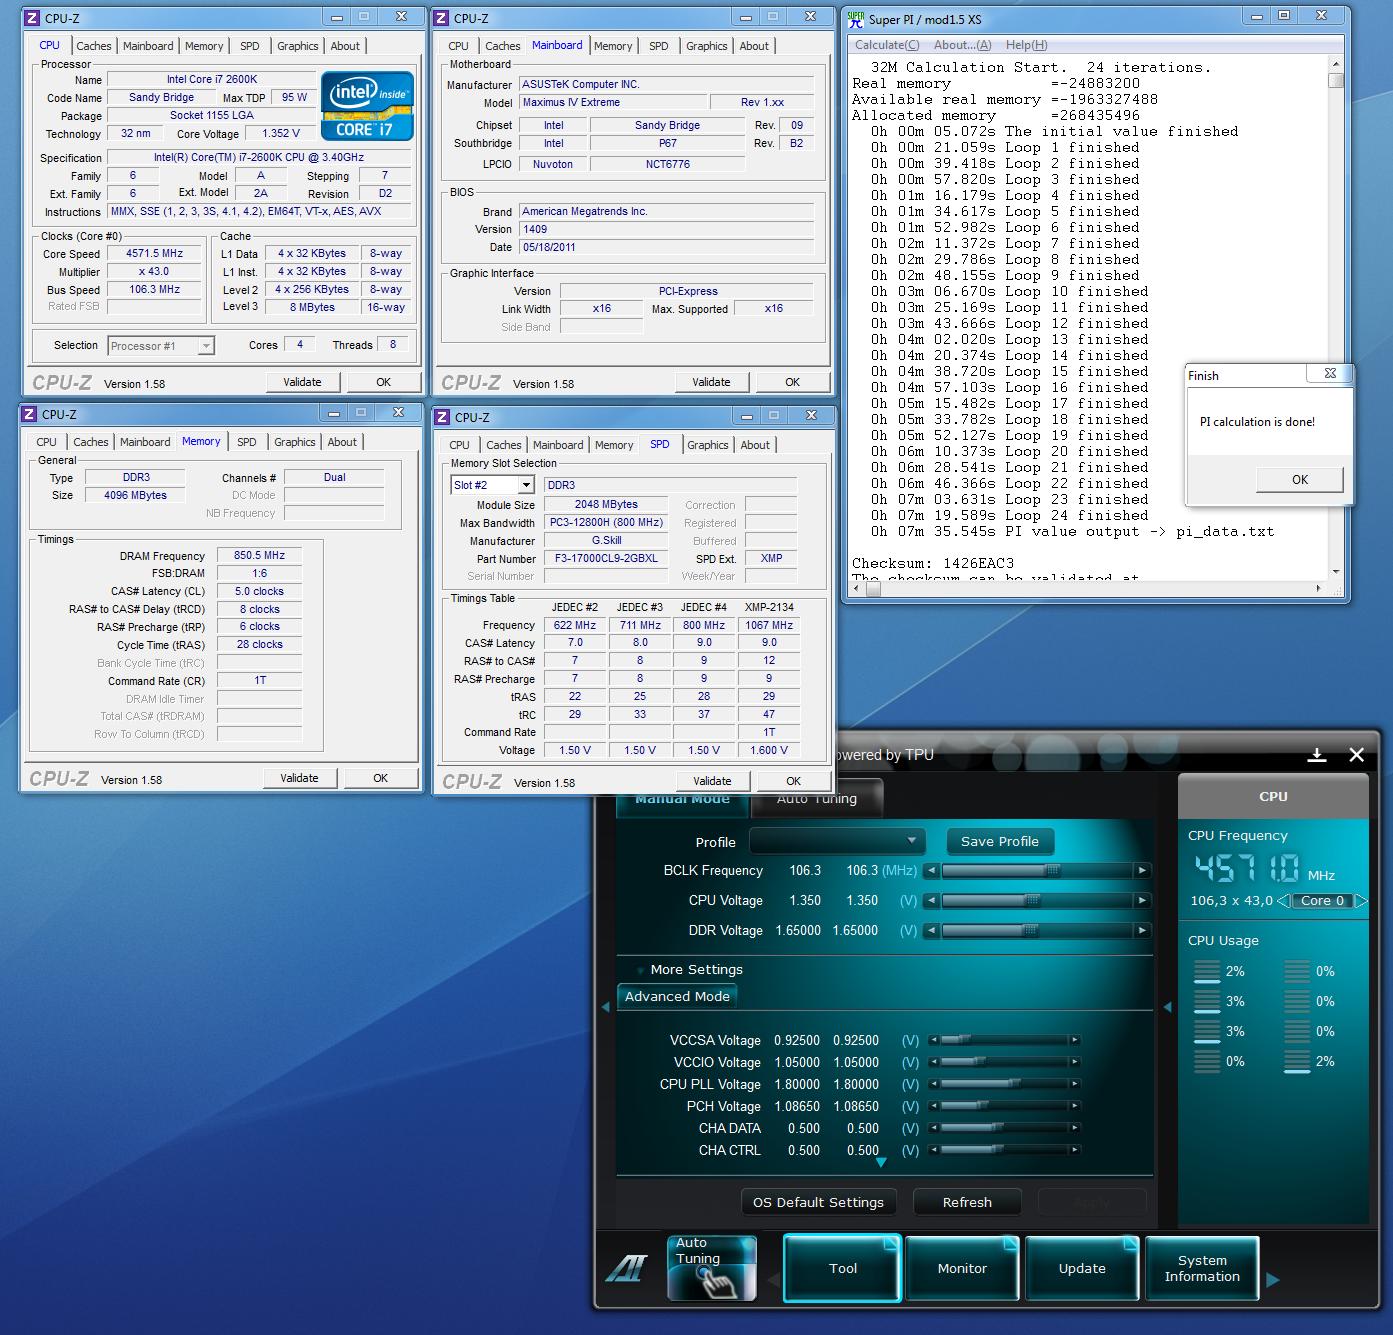Click OK in CPU-Z Mainboard window
The image size is (1393, 1335).
coord(792,382)
